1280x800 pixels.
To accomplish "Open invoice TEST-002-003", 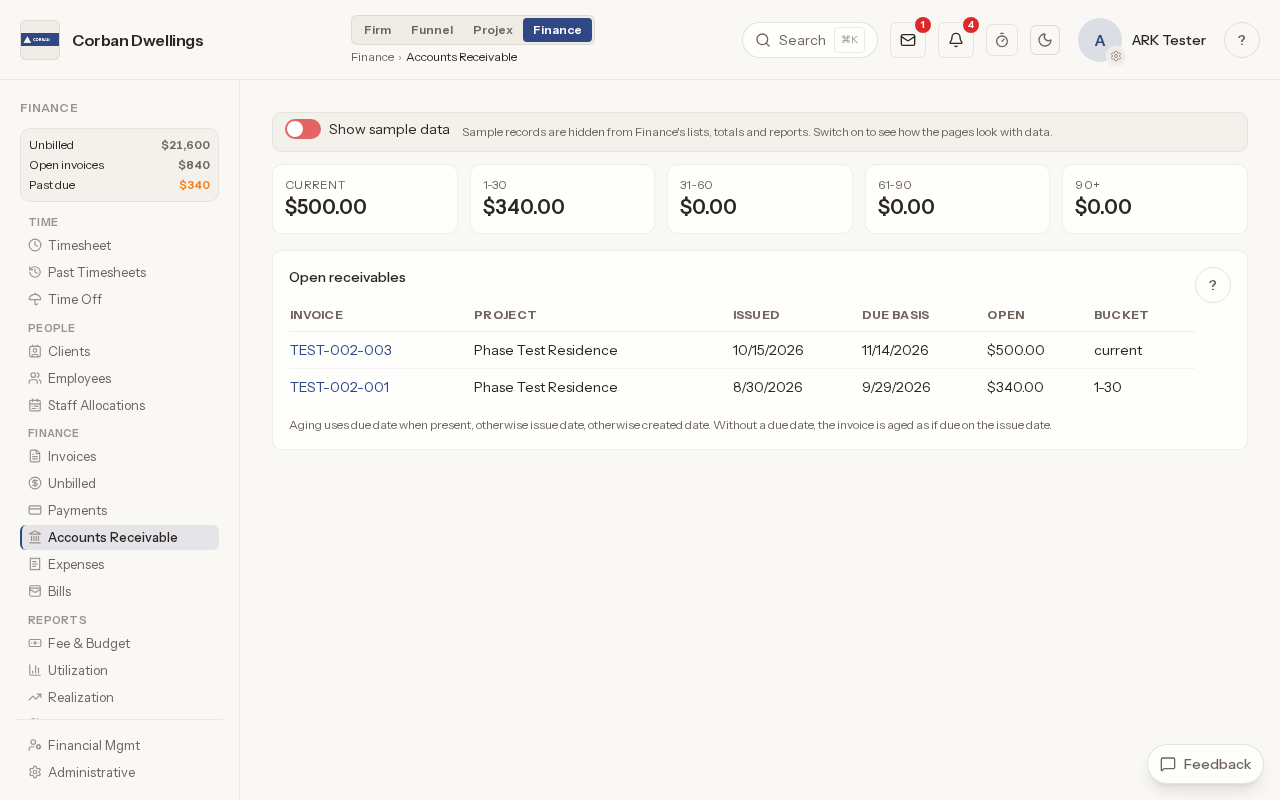I will [341, 350].
